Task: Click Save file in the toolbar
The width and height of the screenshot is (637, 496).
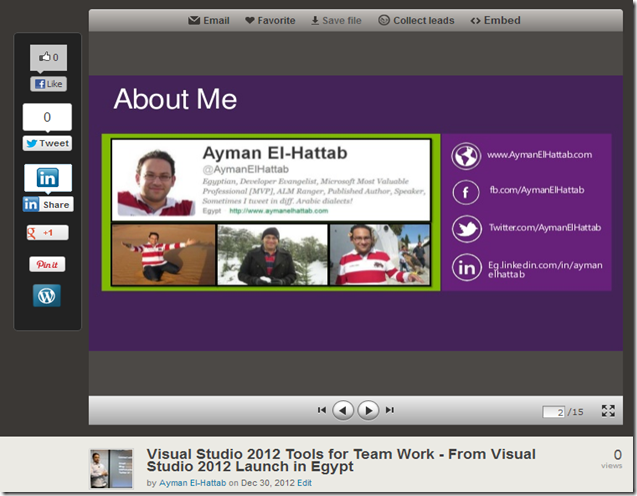Action: [336, 20]
